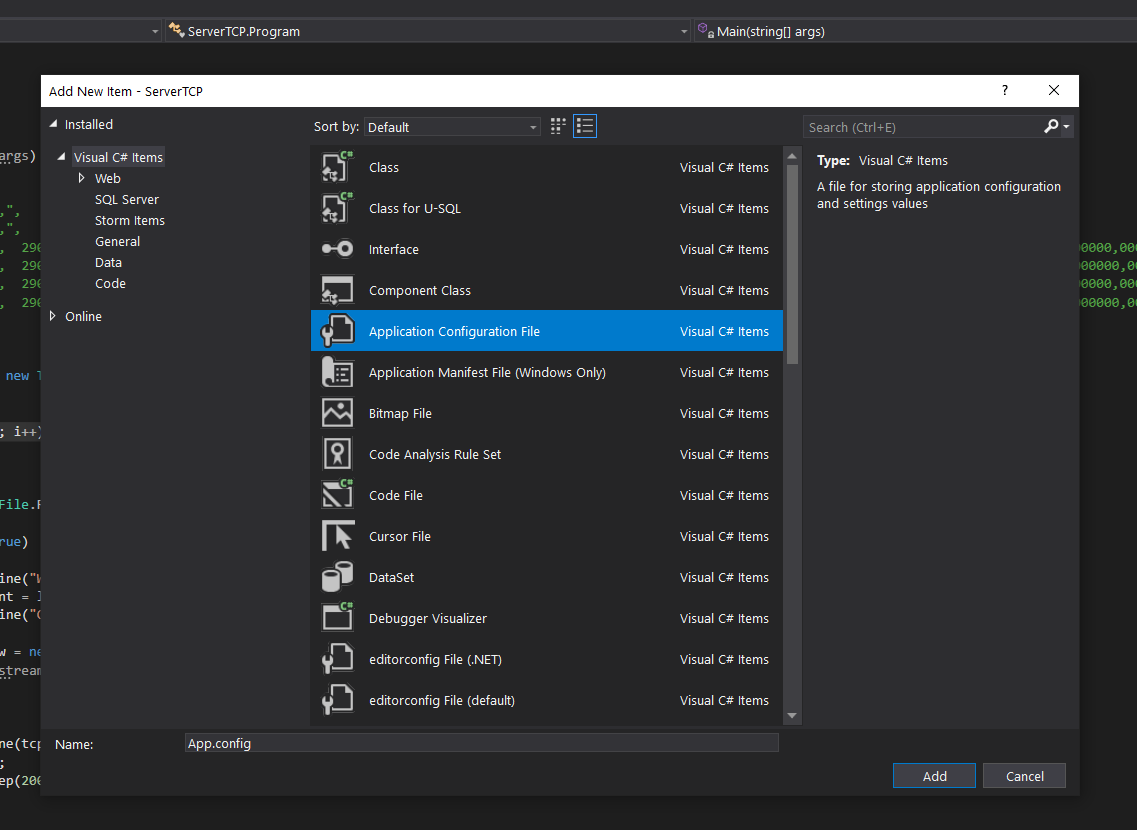Select the Data category
1137x830 pixels.
(108, 262)
